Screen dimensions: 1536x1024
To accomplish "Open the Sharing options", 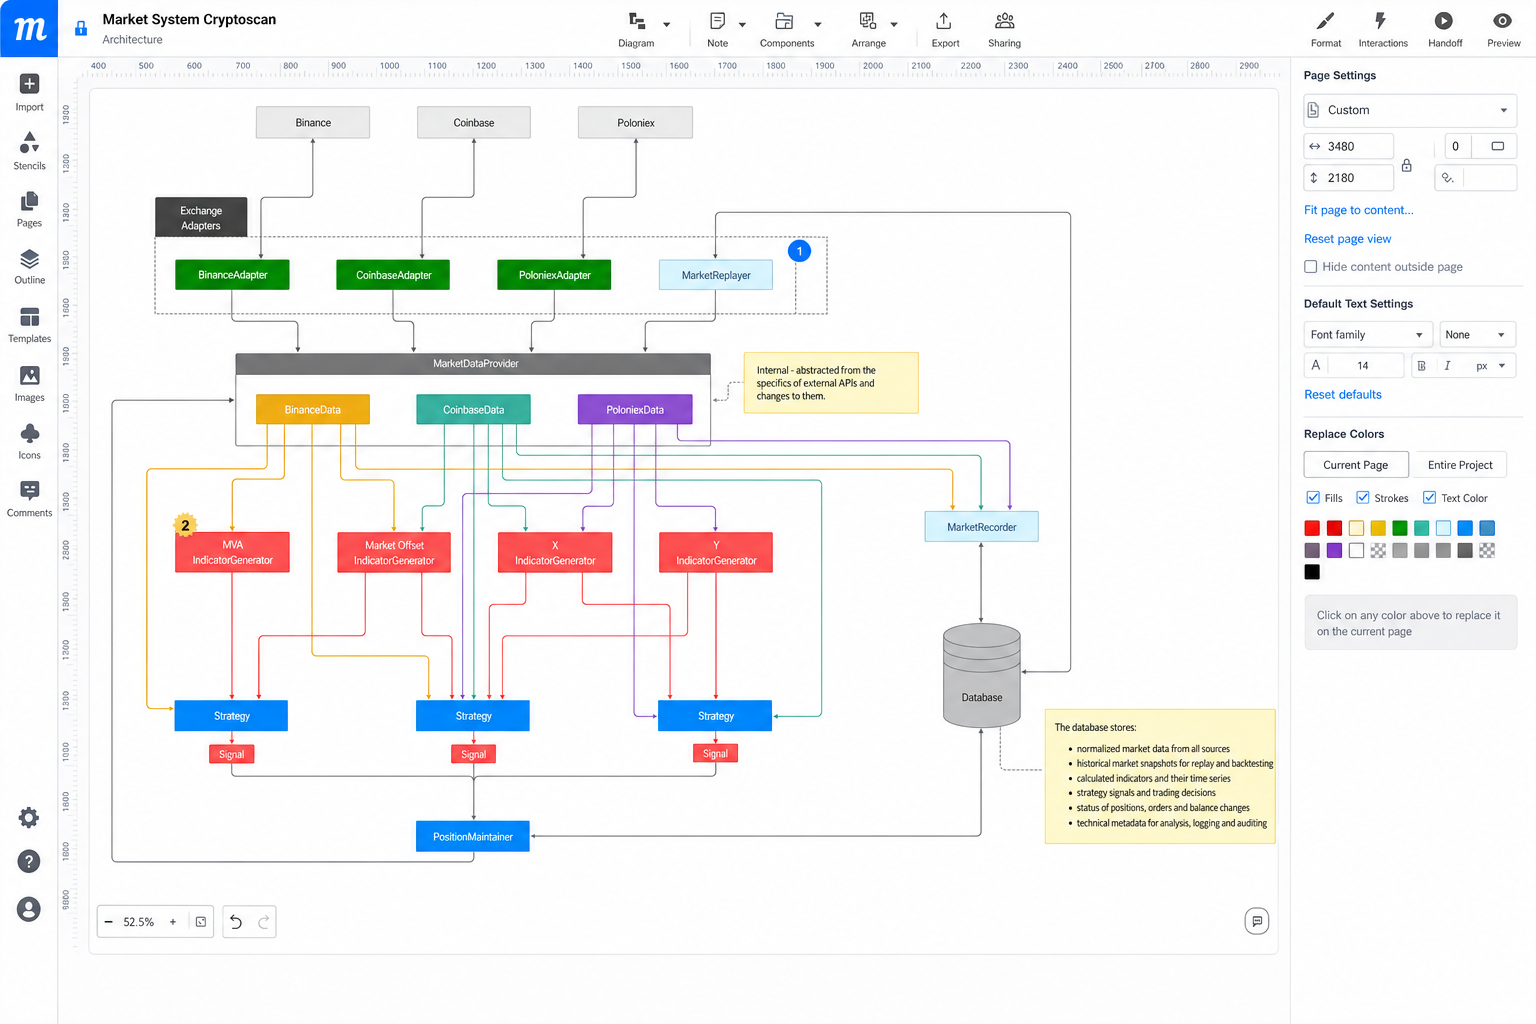I will [1004, 29].
